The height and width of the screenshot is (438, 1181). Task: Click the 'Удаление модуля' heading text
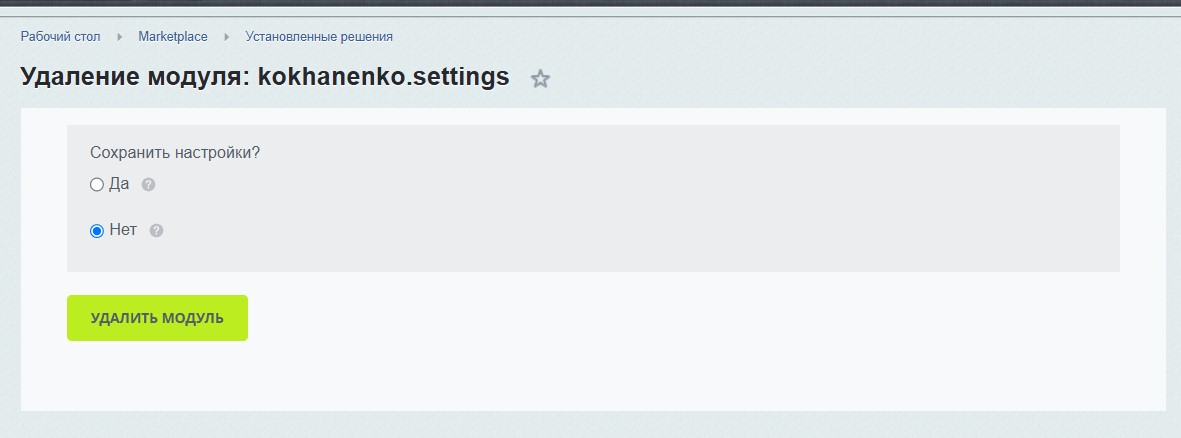pos(135,77)
